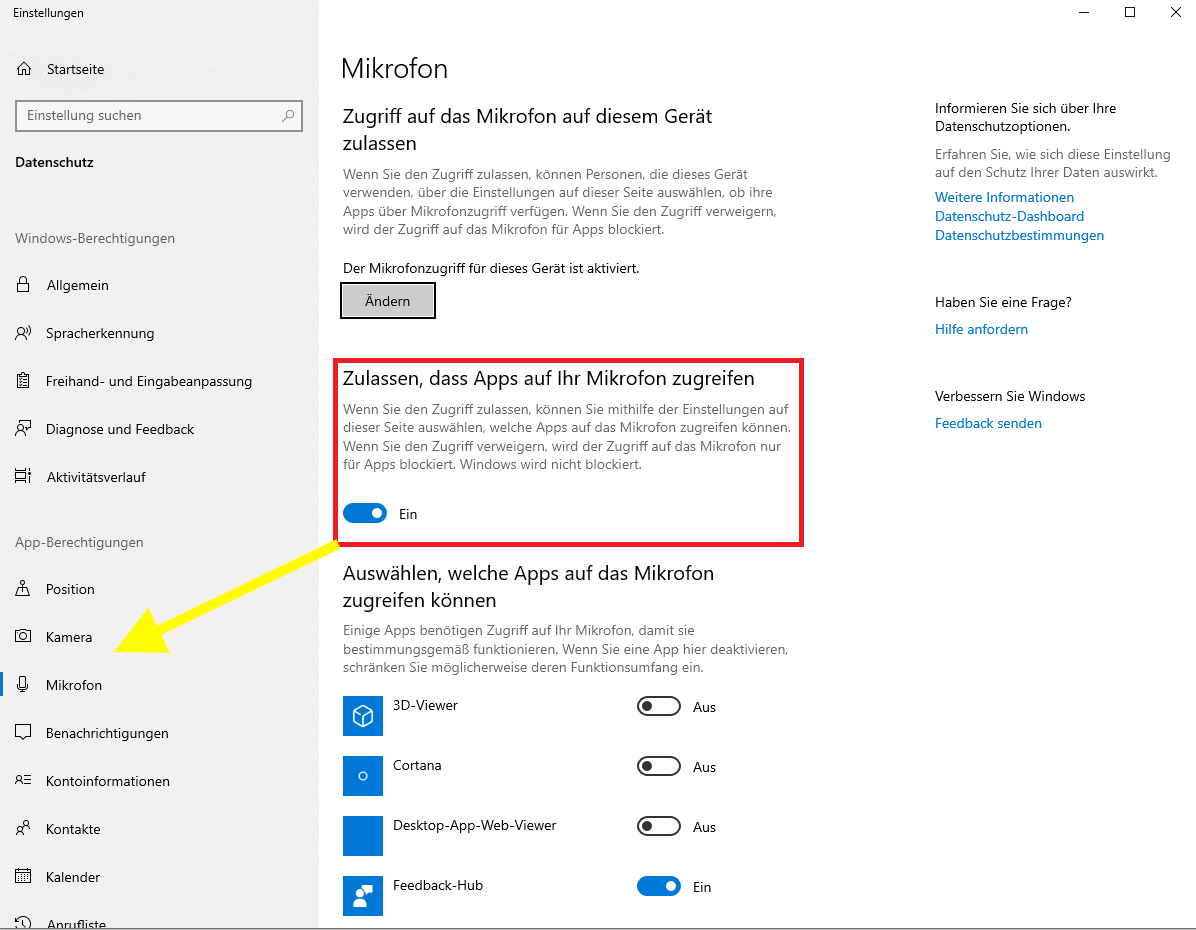Viewport: 1196px width, 930px height.
Task: Click the Position location icon
Action: point(24,589)
